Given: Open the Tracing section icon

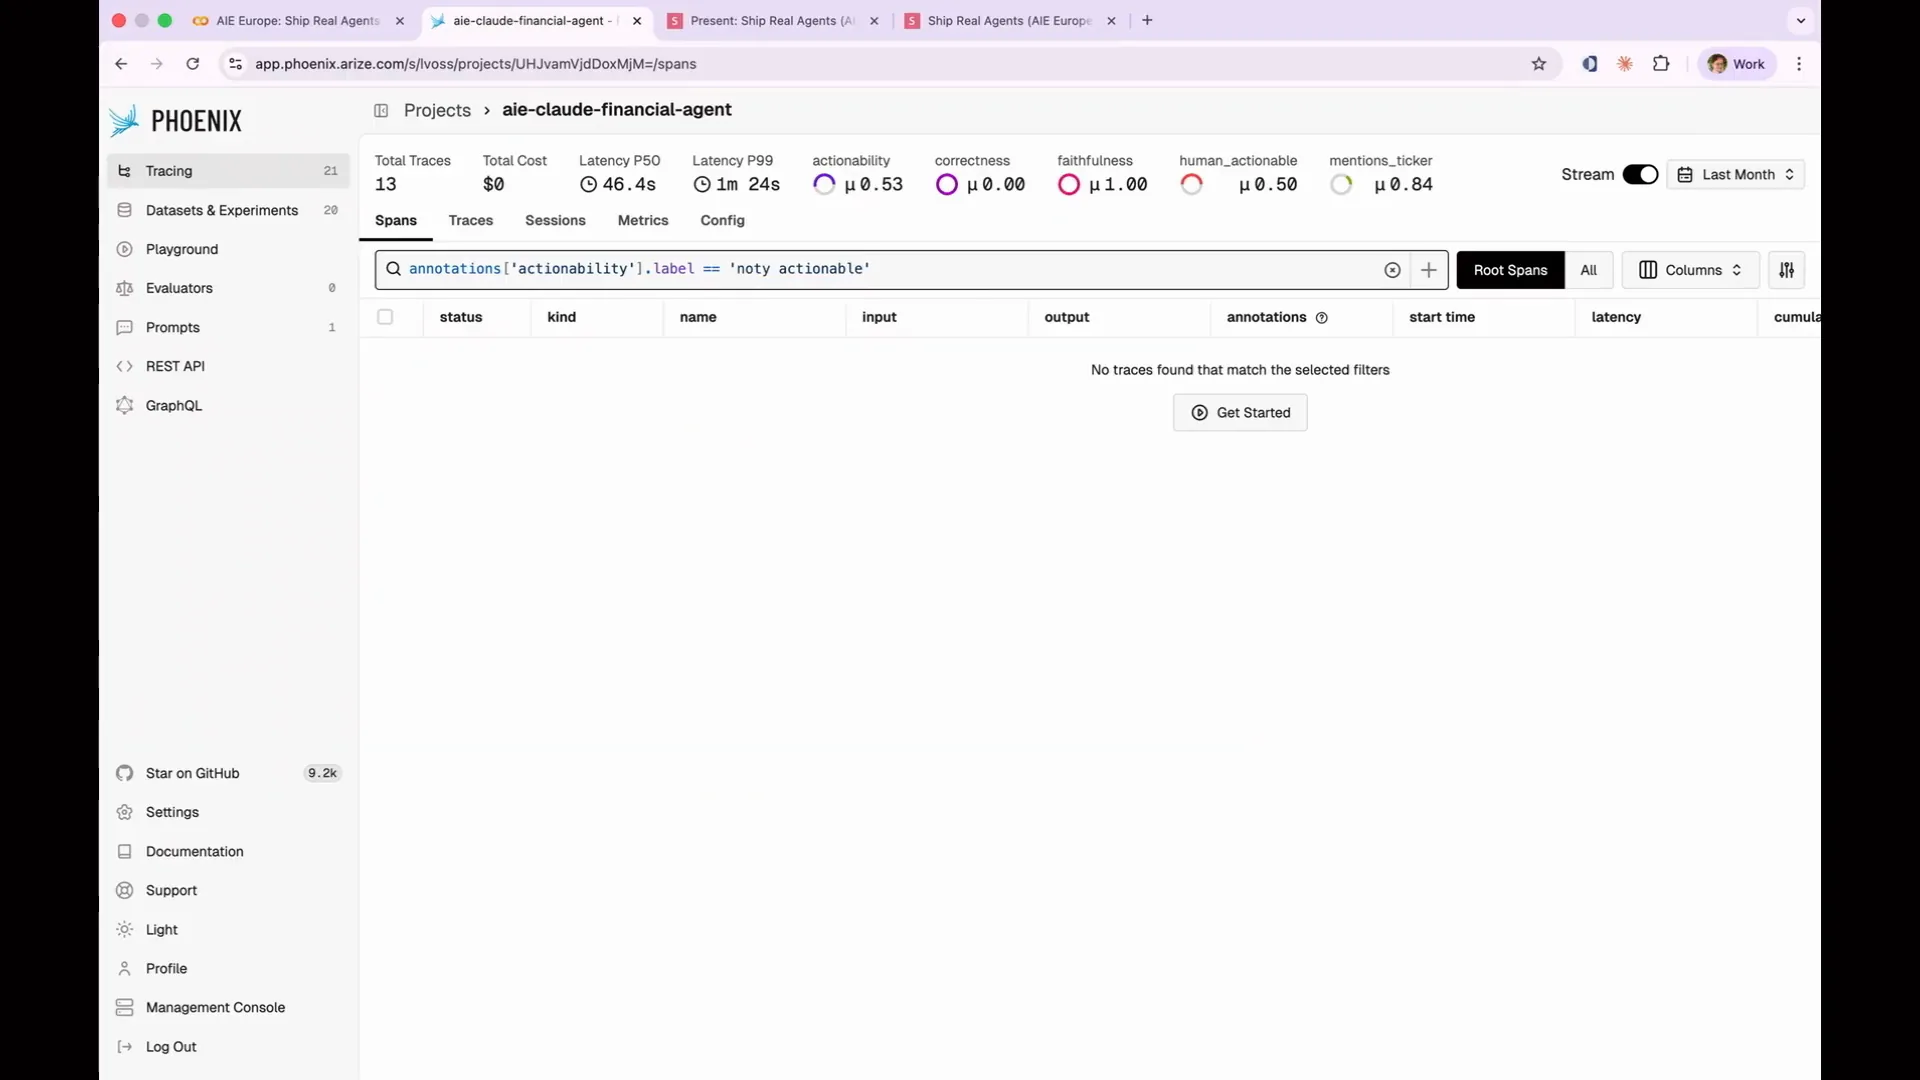Looking at the screenshot, I should (x=125, y=171).
